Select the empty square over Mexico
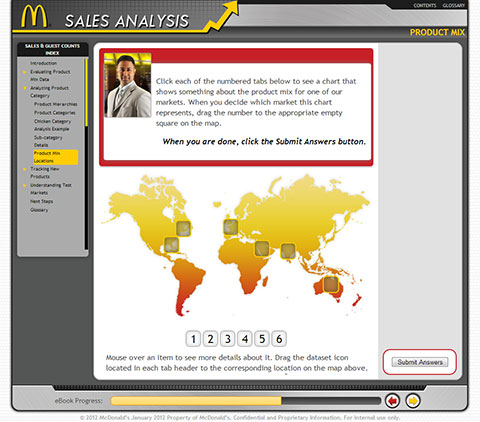This screenshot has height=422, width=480. coord(172,245)
